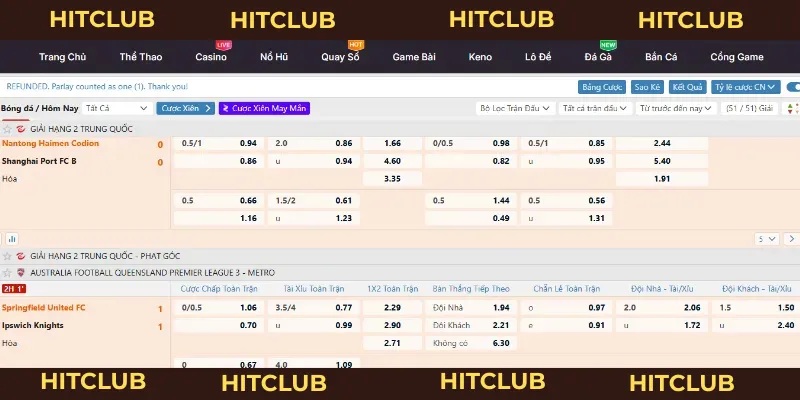The width and height of the screenshot is (800, 400).
Task: Open Game Bài in navigation
Action: 414,57
